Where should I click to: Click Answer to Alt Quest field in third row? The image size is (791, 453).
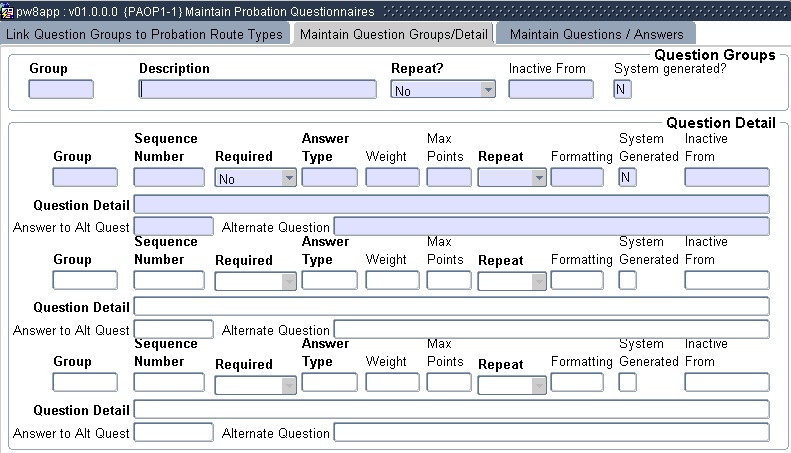173,432
